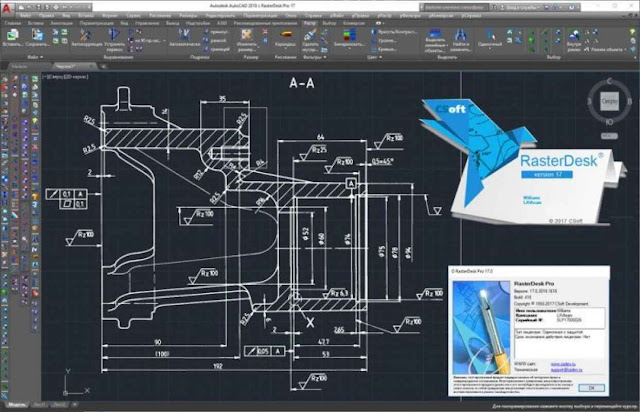This screenshot has height=412, width=640.
Task: Select the Карандаш drawing tool
Action: pyautogui.click(x=285, y=38)
